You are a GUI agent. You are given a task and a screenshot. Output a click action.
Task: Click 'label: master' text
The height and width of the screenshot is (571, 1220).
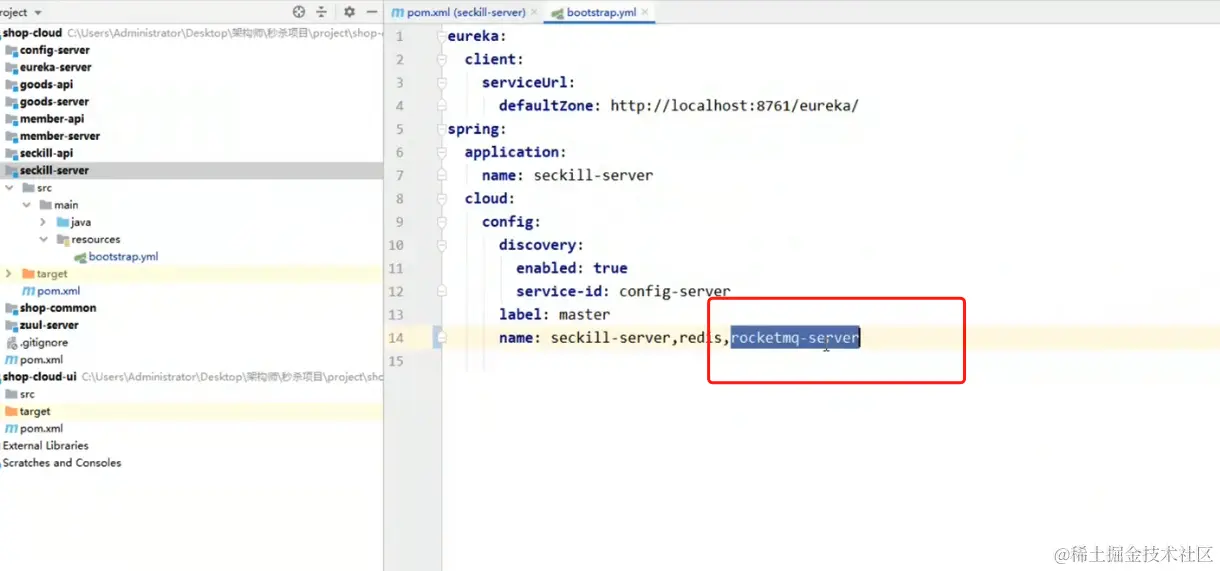click(x=554, y=314)
